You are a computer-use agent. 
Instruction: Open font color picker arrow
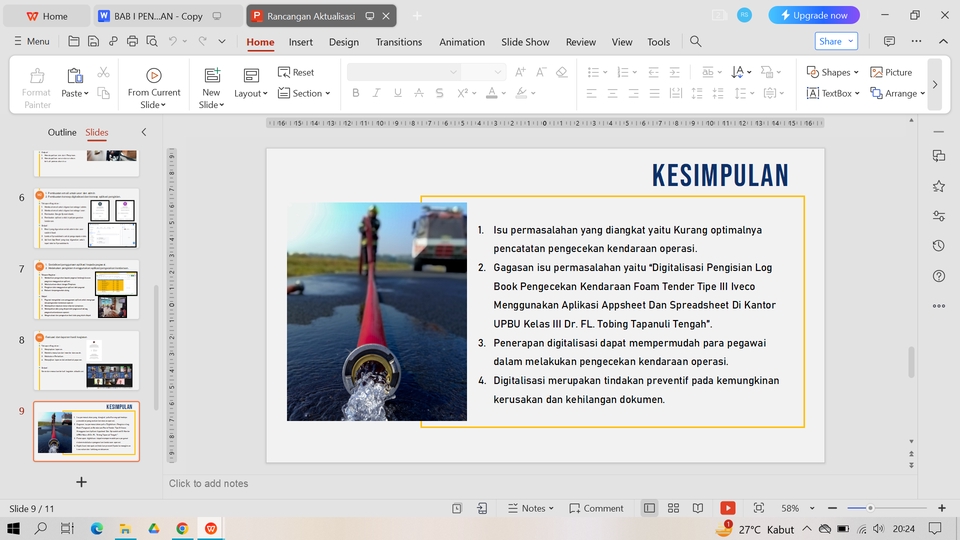tap(504, 94)
